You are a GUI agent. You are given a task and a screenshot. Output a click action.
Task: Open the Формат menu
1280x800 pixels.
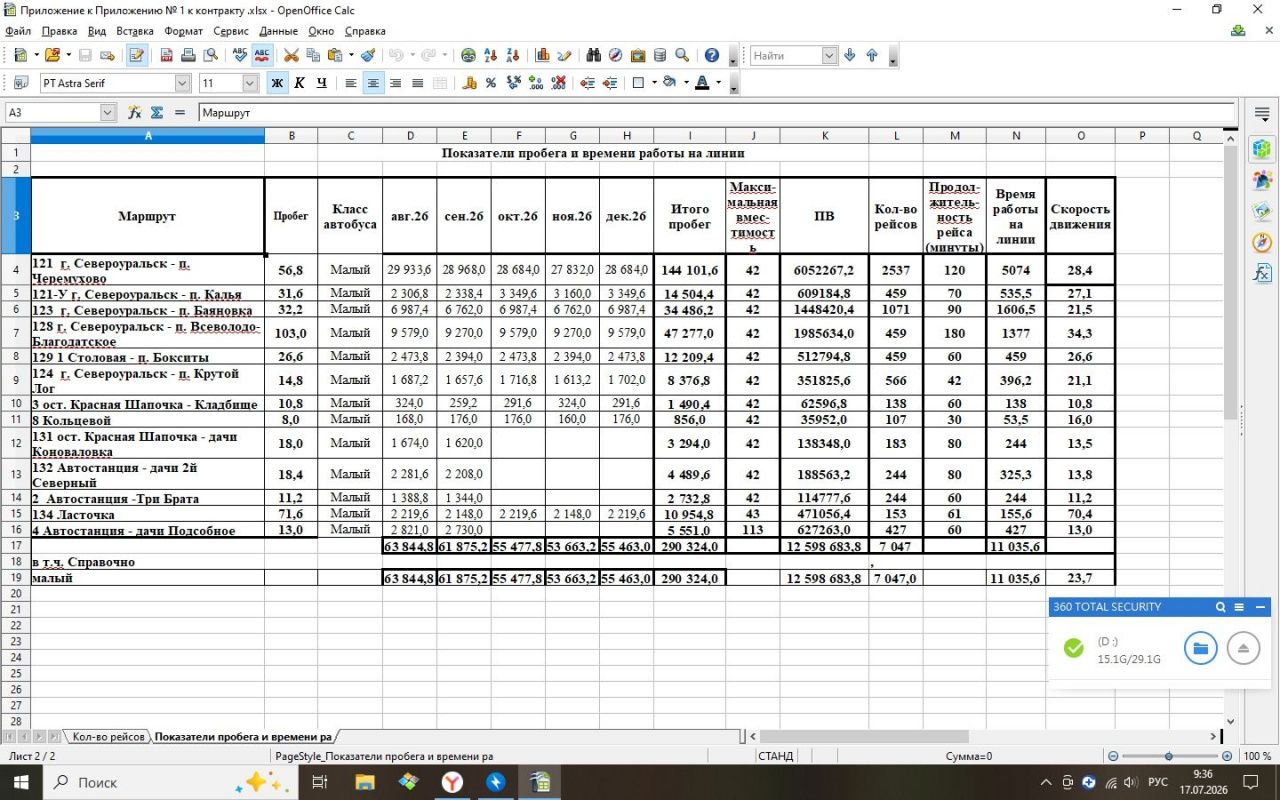[183, 31]
